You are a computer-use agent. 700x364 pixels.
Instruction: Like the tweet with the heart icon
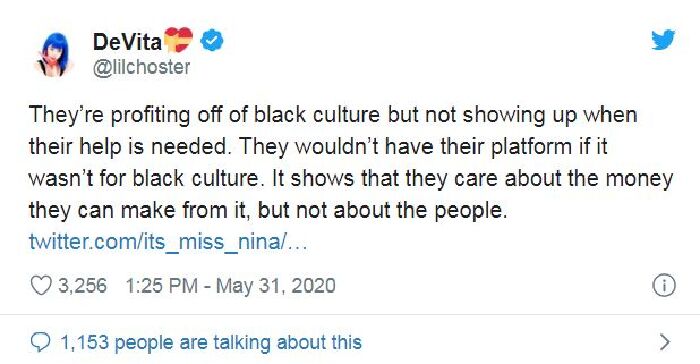[x=41, y=285]
